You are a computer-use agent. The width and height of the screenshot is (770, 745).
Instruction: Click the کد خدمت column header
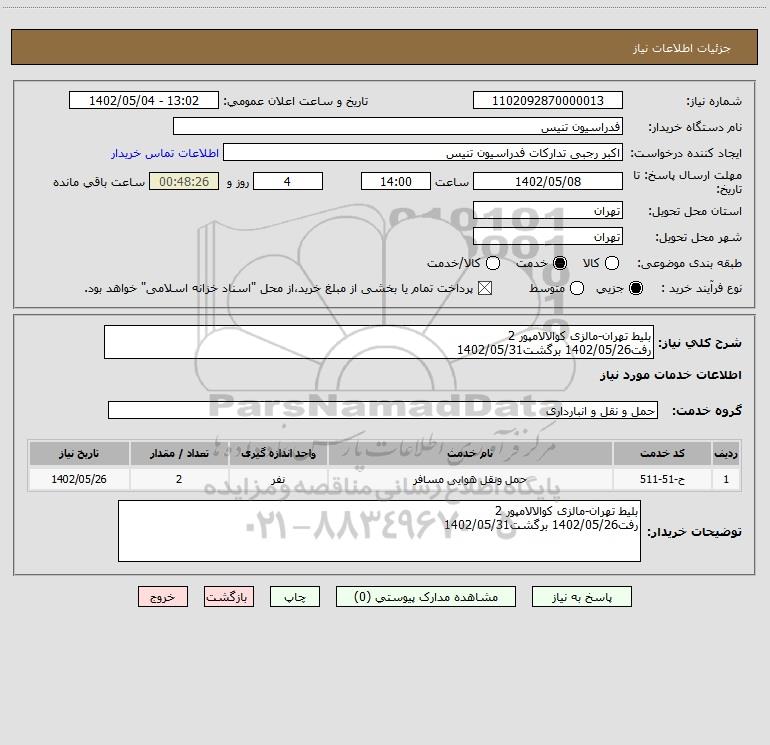(662, 453)
